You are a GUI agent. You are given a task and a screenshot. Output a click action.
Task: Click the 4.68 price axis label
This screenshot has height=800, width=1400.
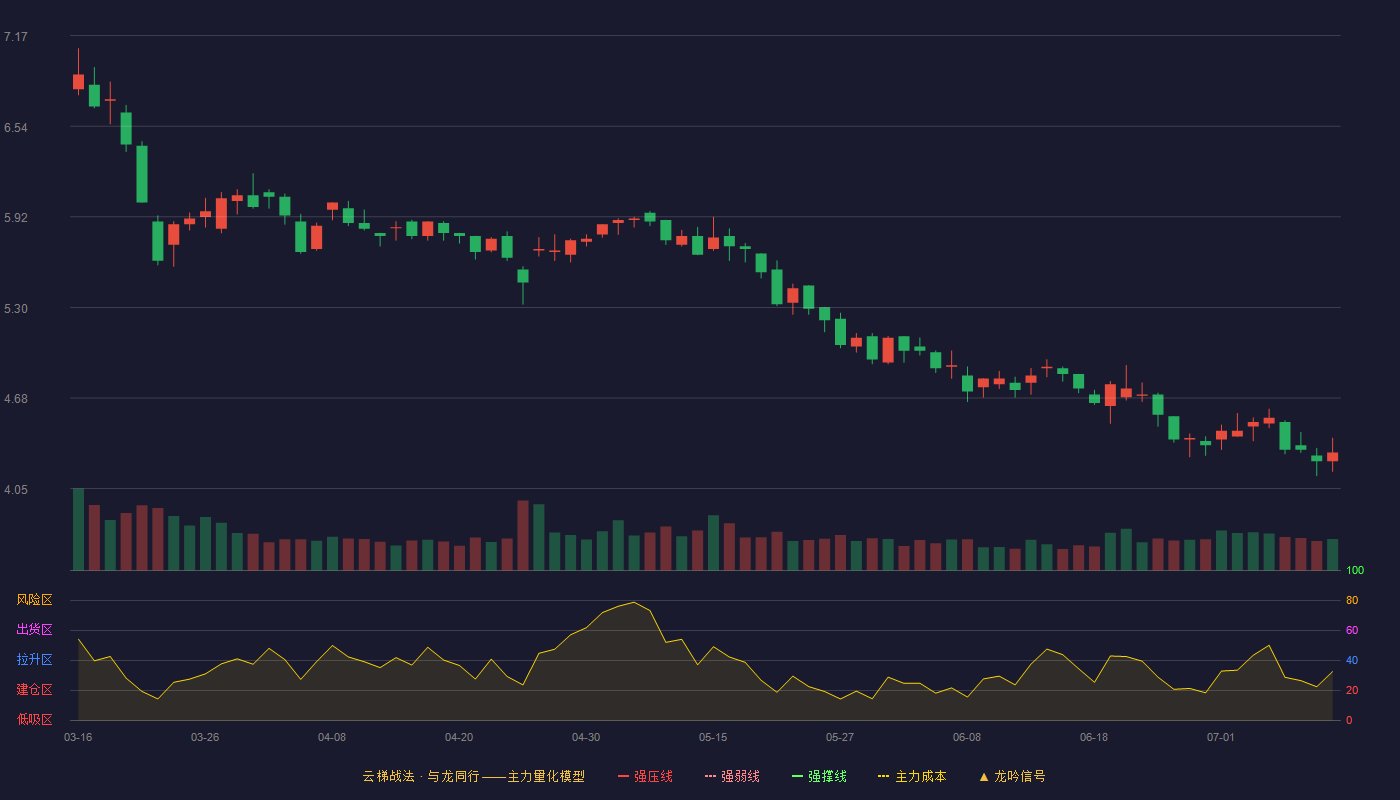coord(16,399)
